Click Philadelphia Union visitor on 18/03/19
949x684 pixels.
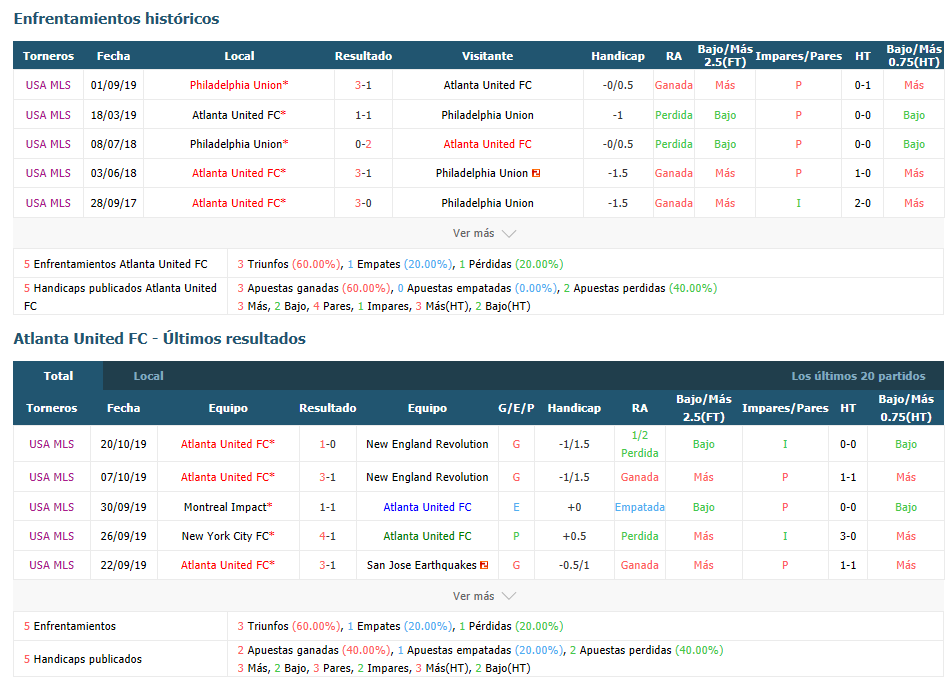[487, 115]
